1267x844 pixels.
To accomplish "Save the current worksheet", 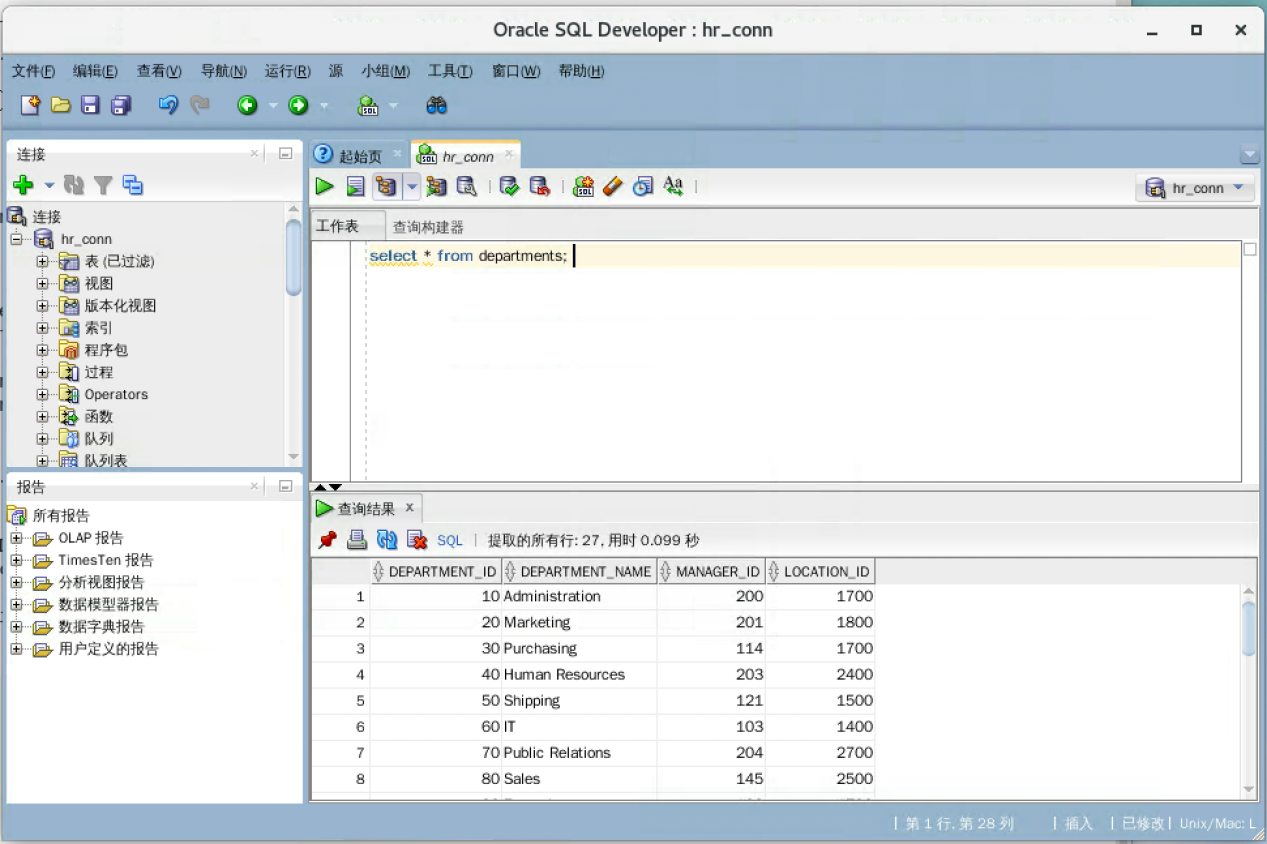I will [x=90, y=105].
